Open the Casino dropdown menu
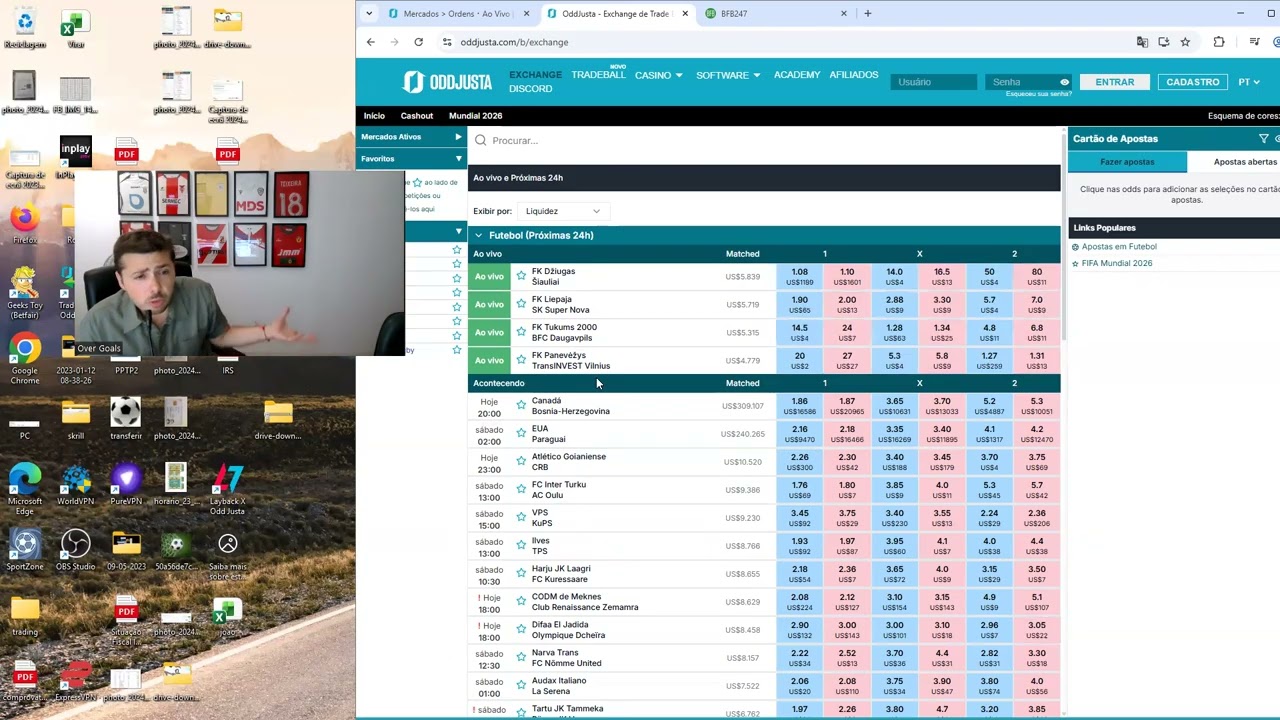Image resolution: width=1280 pixels, height=720 pixels. click(658, 75)
